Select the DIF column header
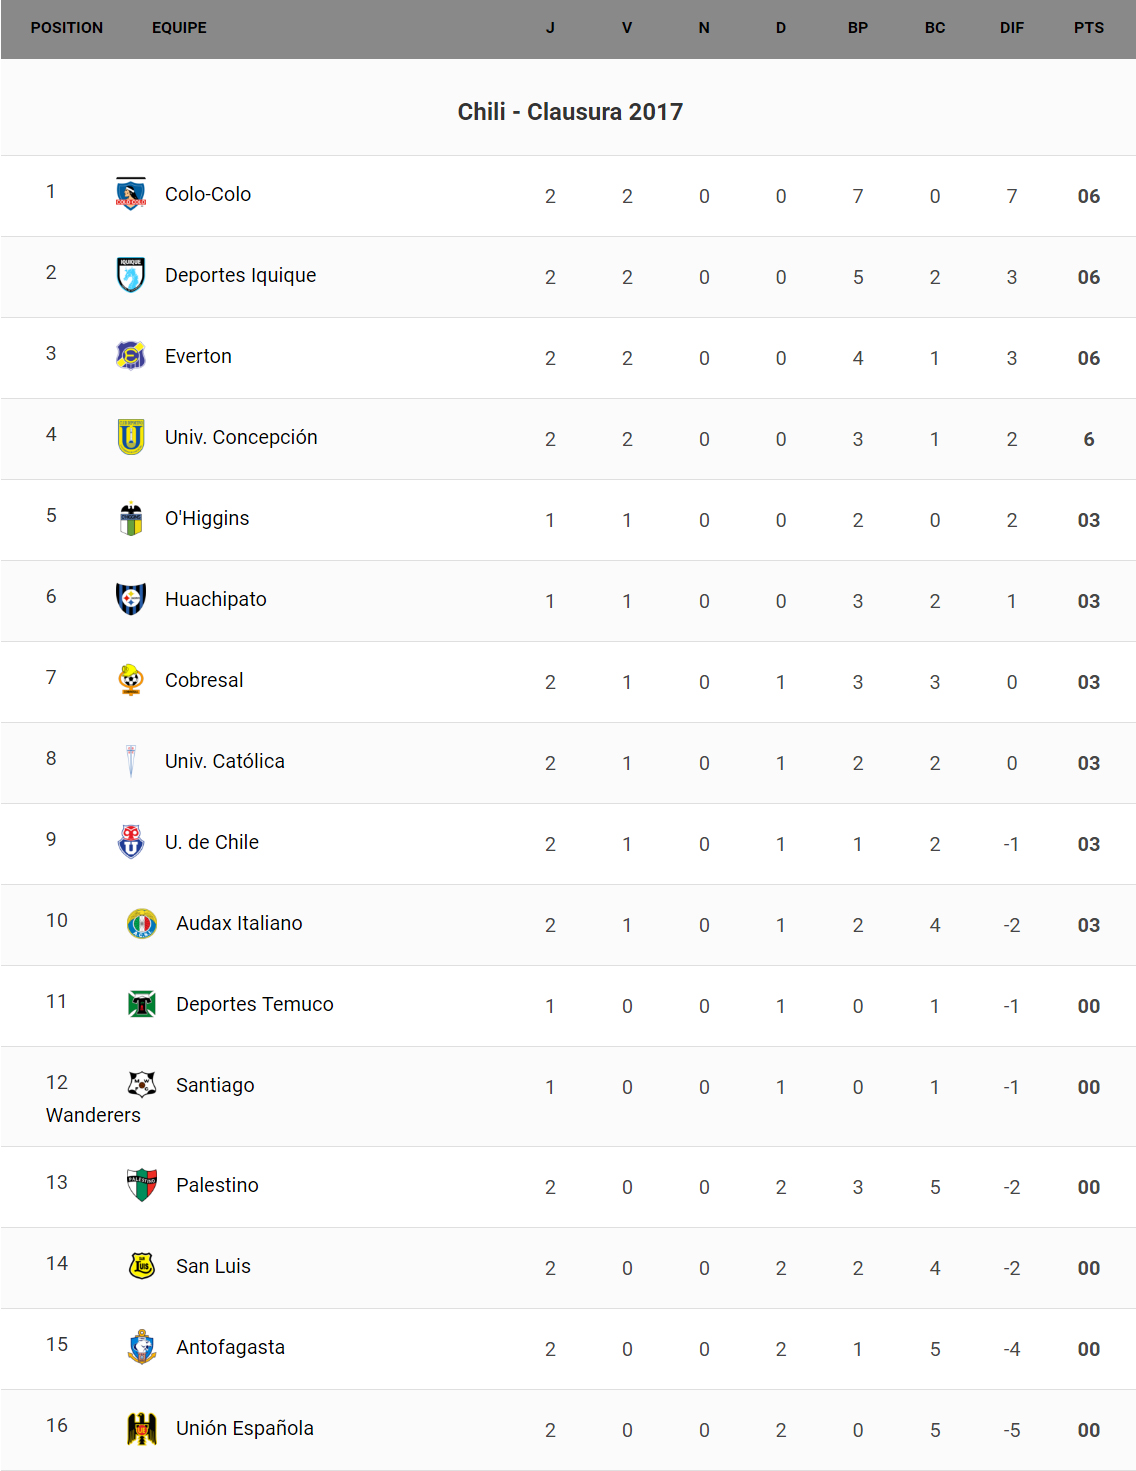 tap(1011, 28)
